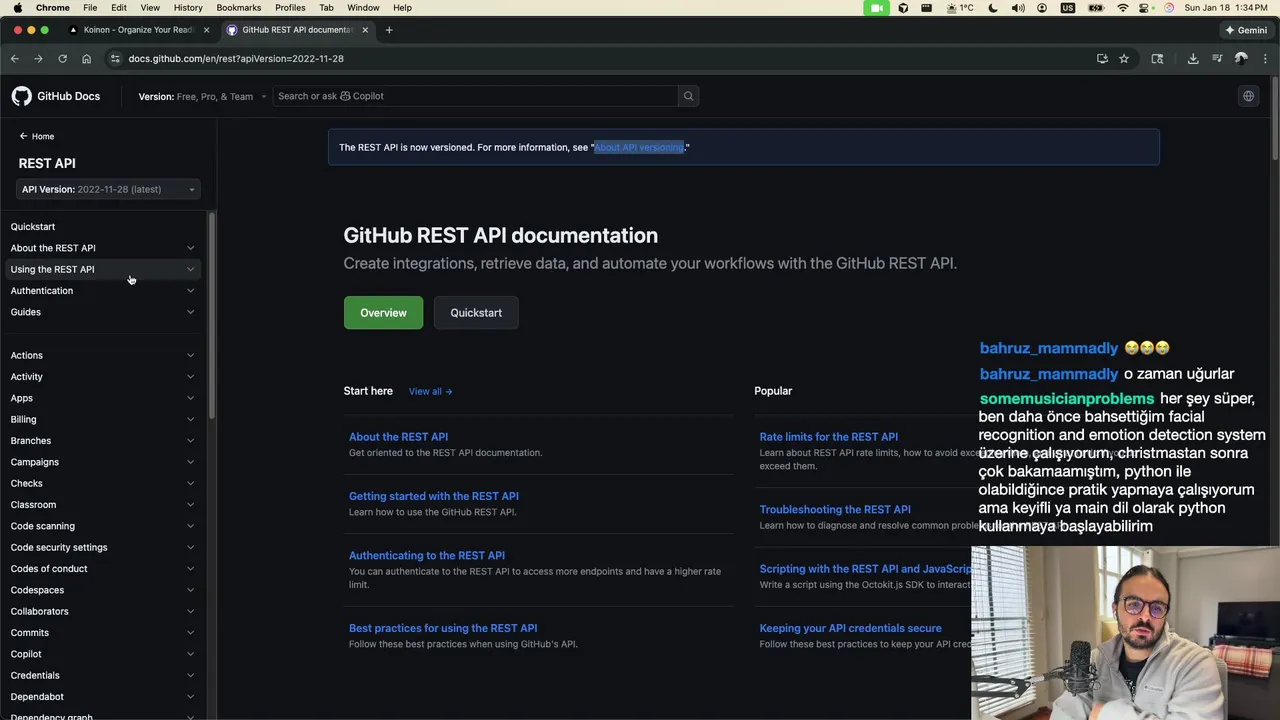
Task: Go to Home in sidebar
Action: [x=37, y=136]
